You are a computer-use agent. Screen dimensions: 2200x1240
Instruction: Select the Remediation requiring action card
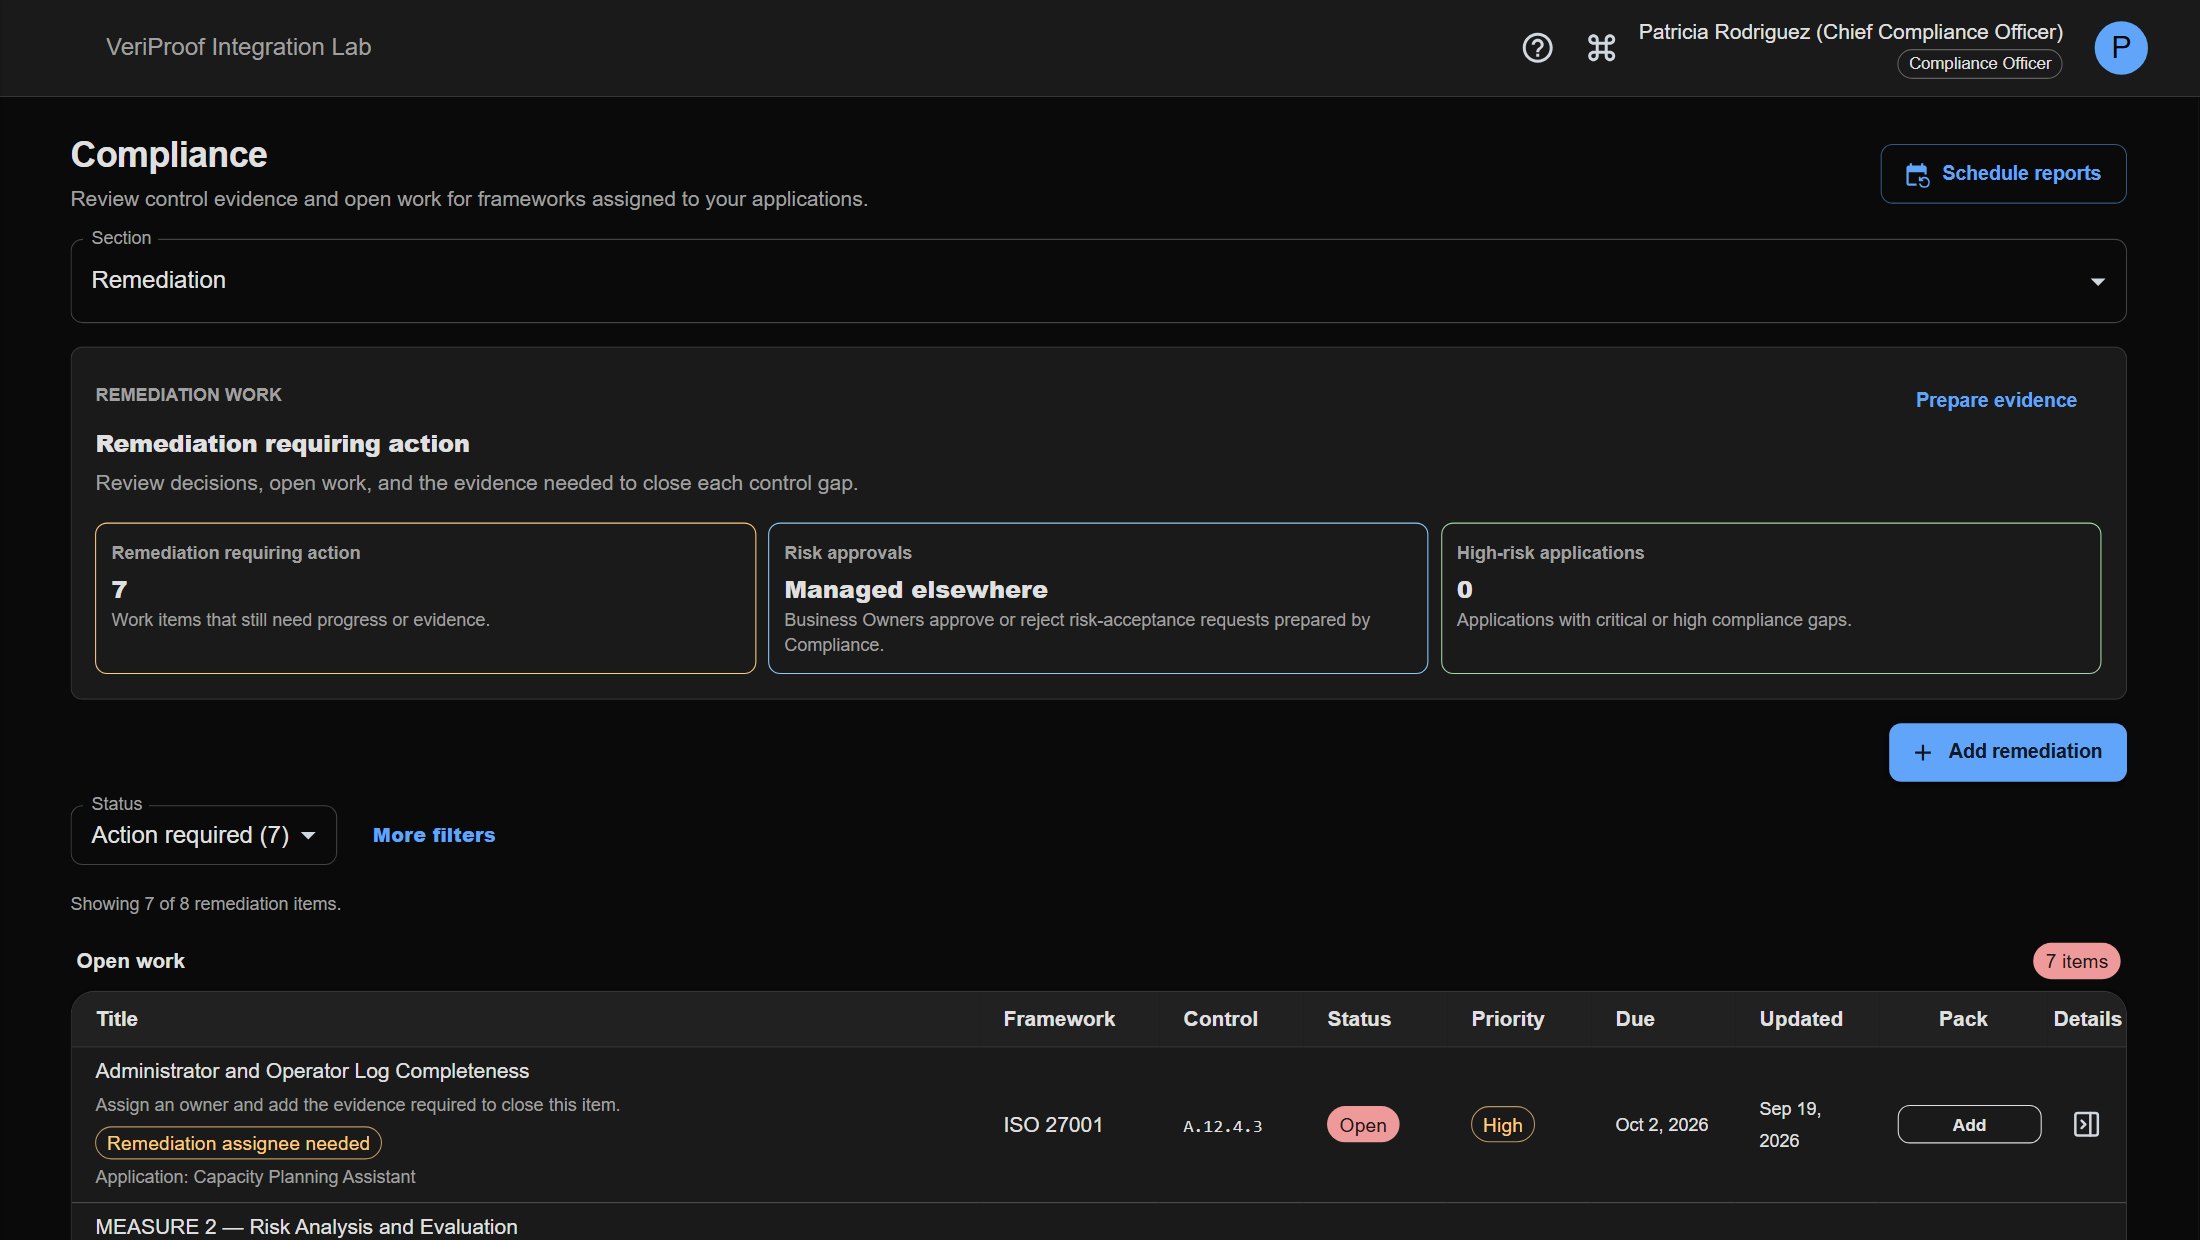(x=425, y=598)
